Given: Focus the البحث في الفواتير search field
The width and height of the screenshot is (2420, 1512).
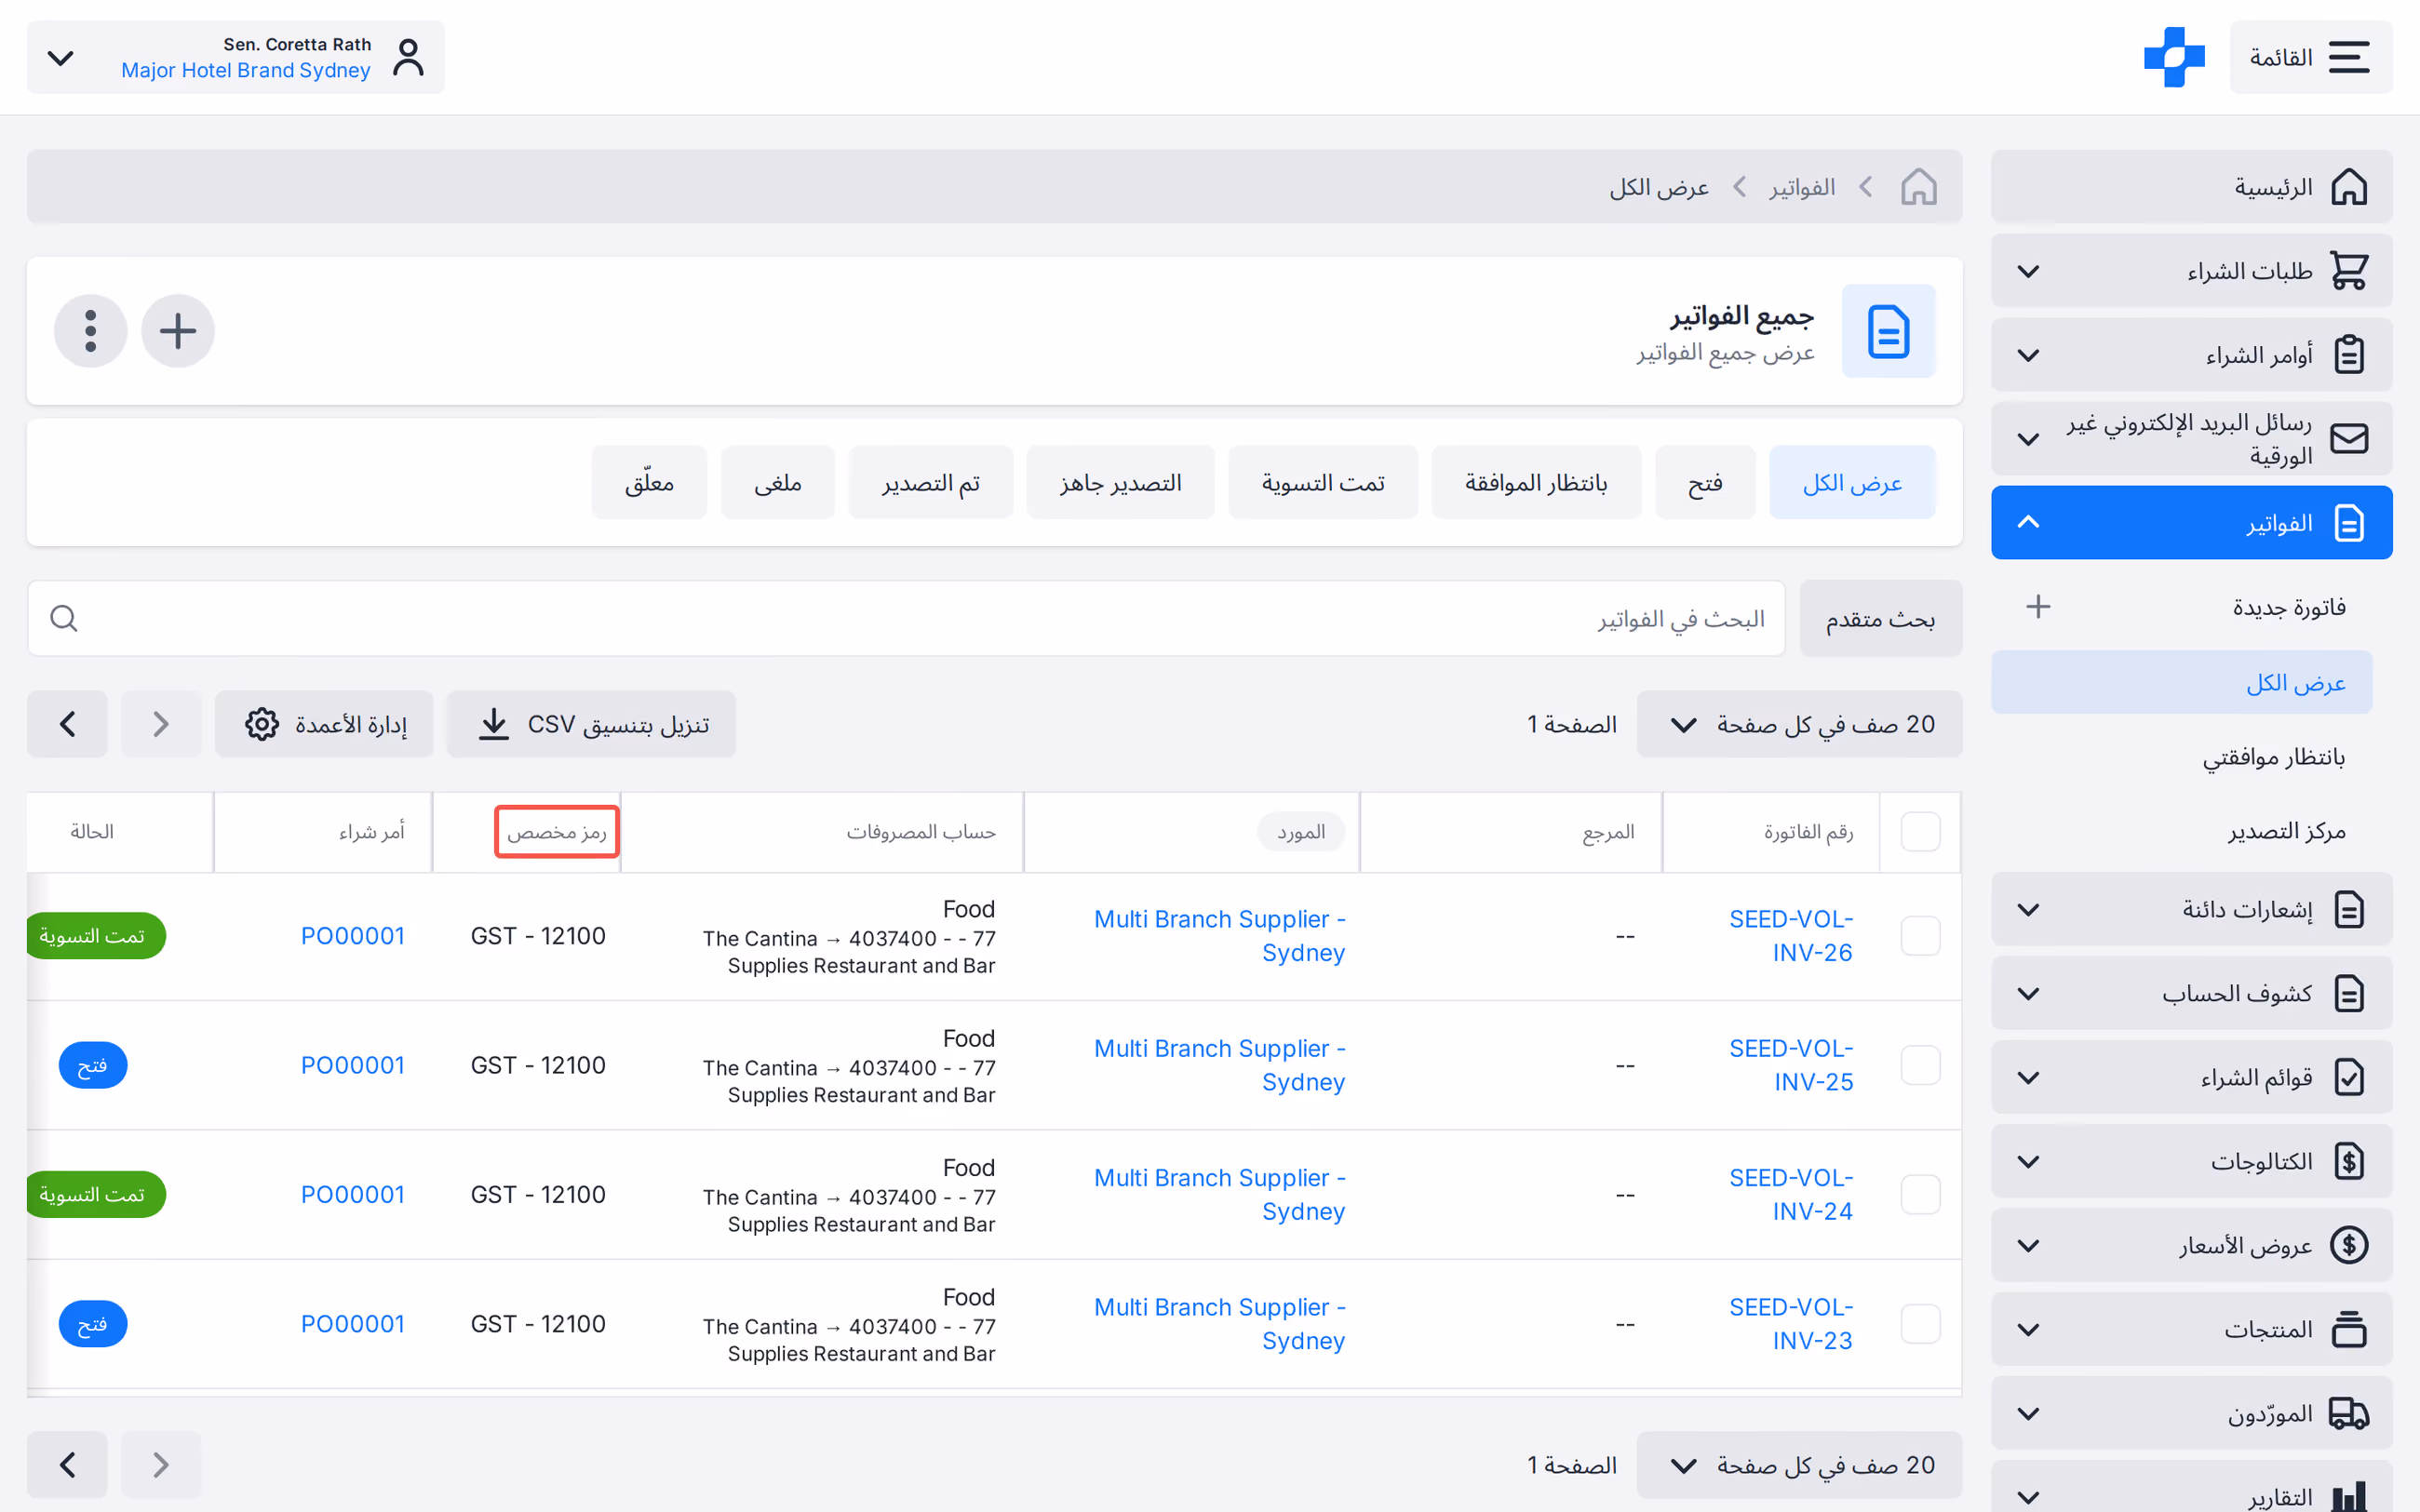Looking at the screenshot, I should [x=906, y=619].
